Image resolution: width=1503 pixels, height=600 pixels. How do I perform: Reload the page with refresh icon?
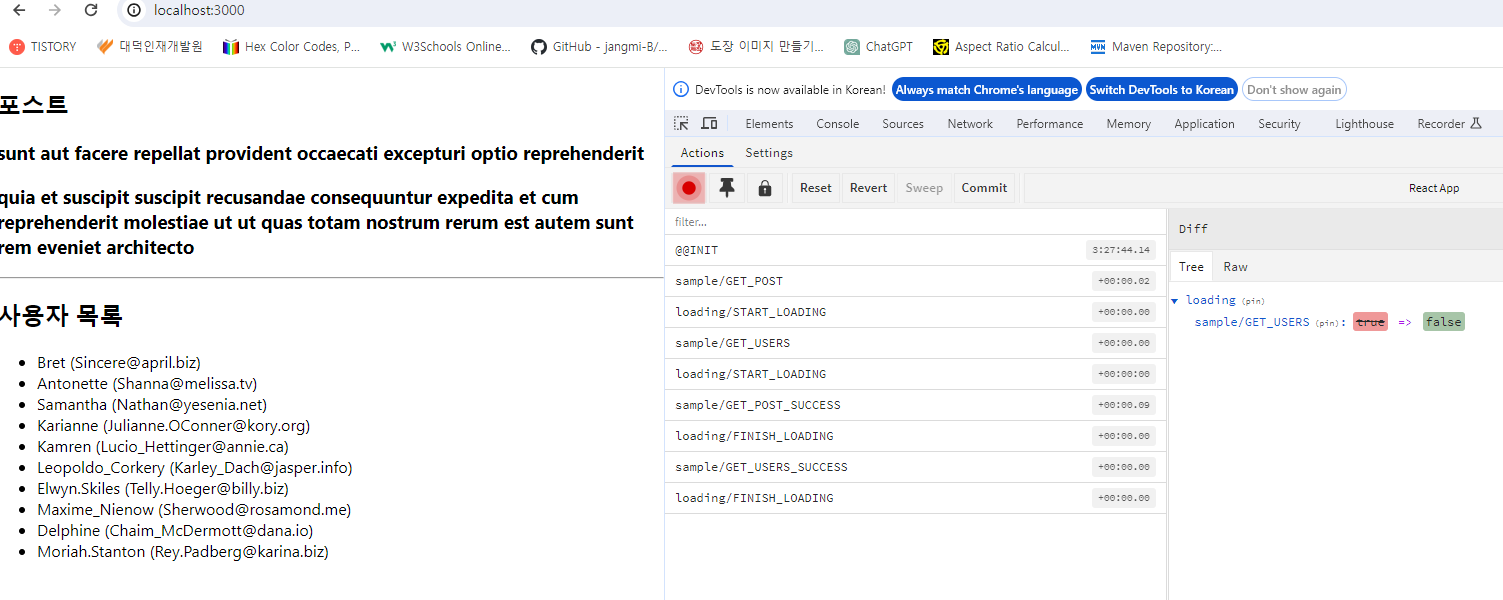click(x=91, y=10)
